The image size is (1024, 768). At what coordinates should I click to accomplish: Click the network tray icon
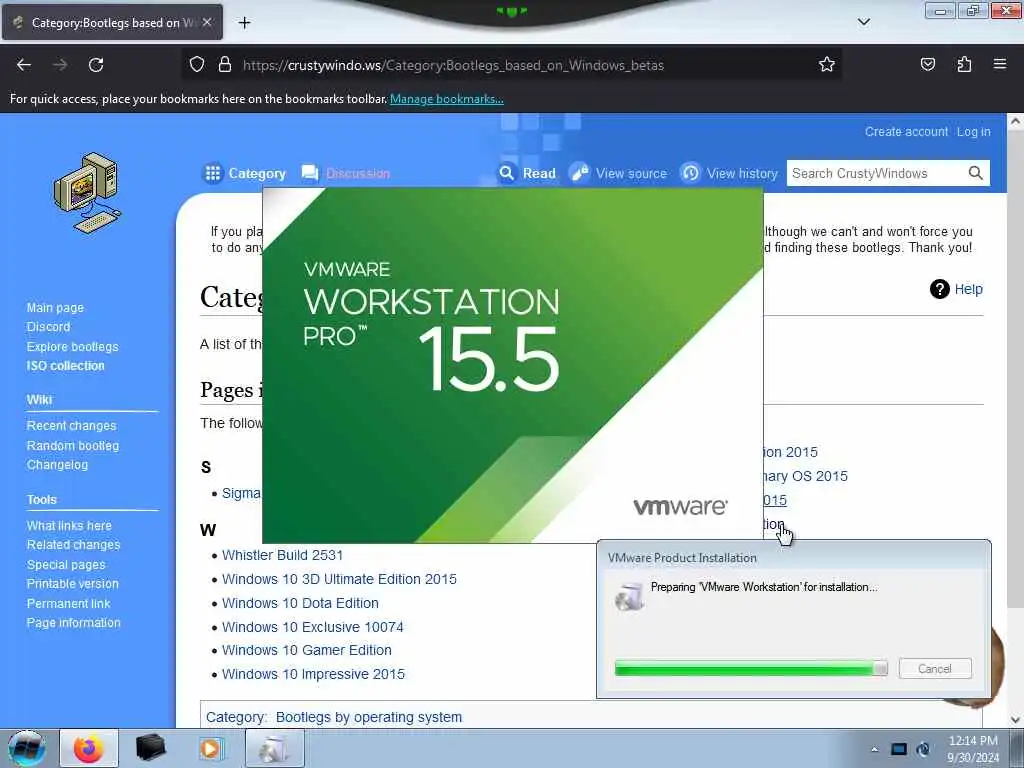923,749
